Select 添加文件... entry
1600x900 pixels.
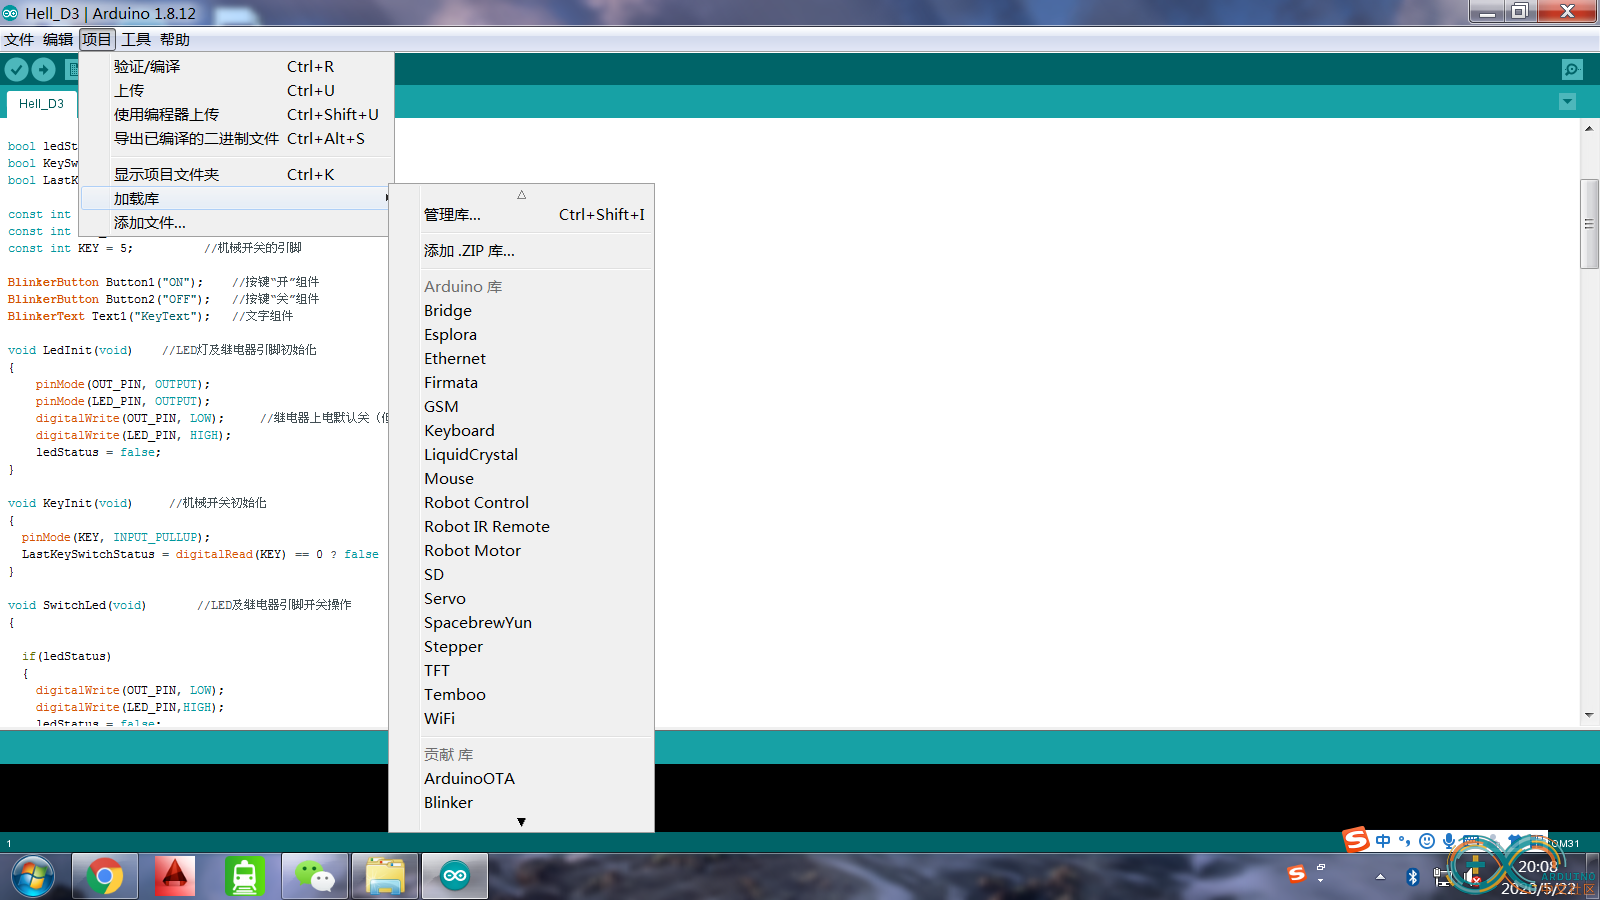pyautogui.click(x=237, y=223)
